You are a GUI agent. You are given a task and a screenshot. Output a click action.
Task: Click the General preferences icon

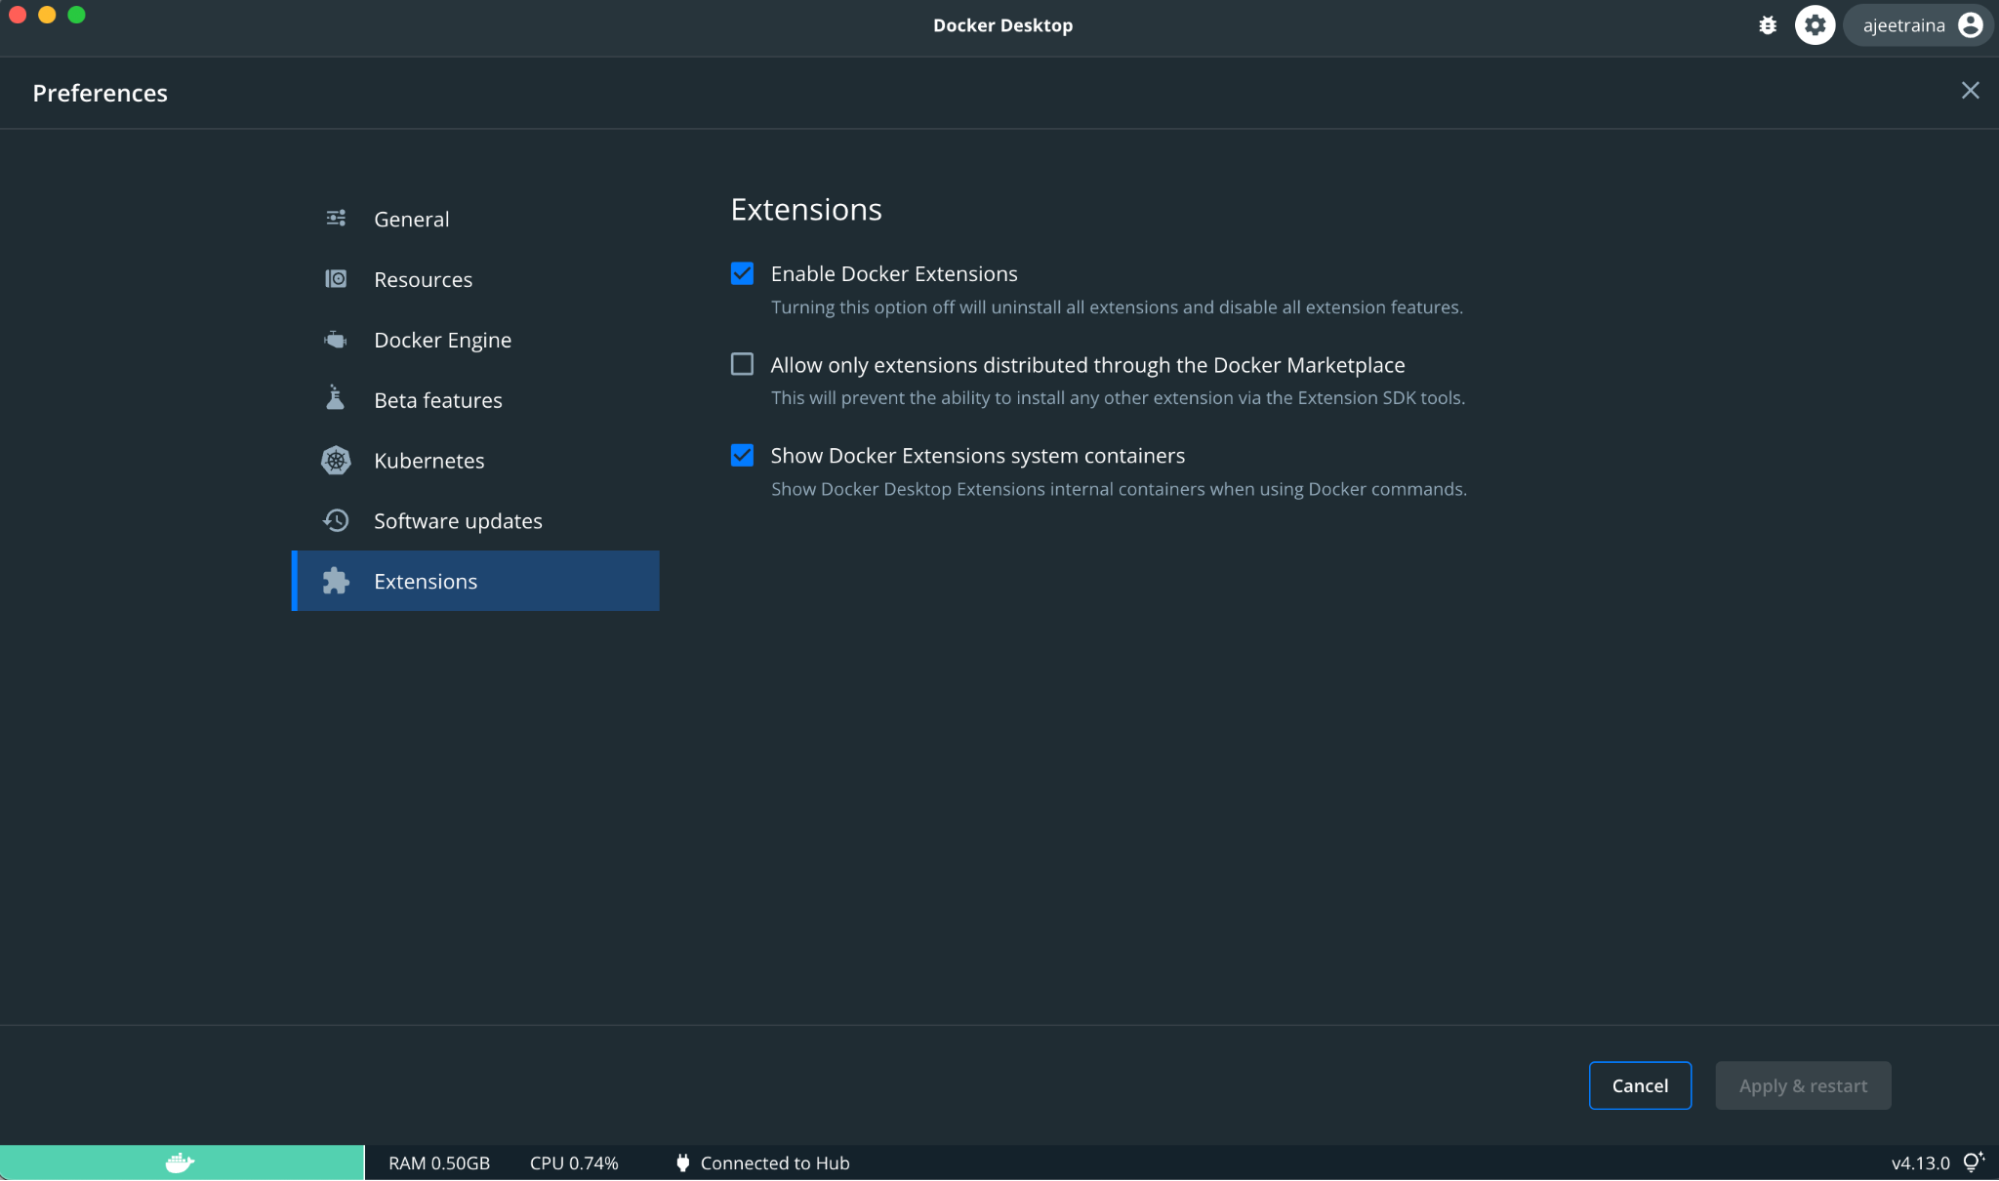[336, 218]
